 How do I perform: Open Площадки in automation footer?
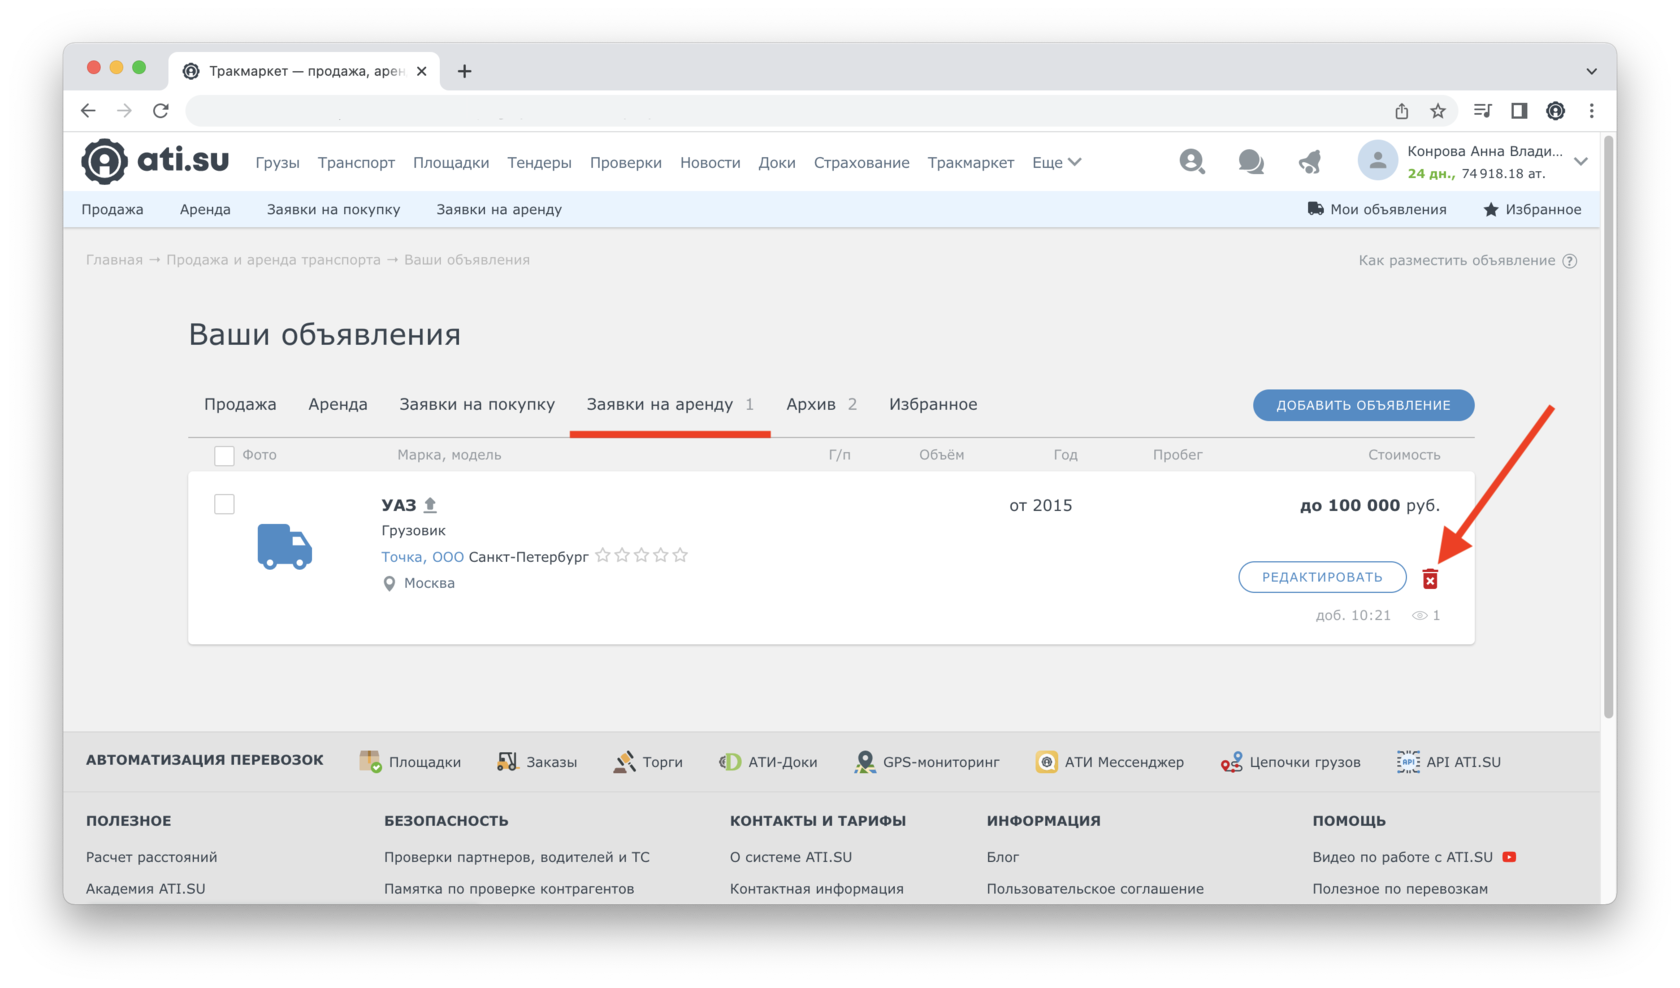click(410, 762)
